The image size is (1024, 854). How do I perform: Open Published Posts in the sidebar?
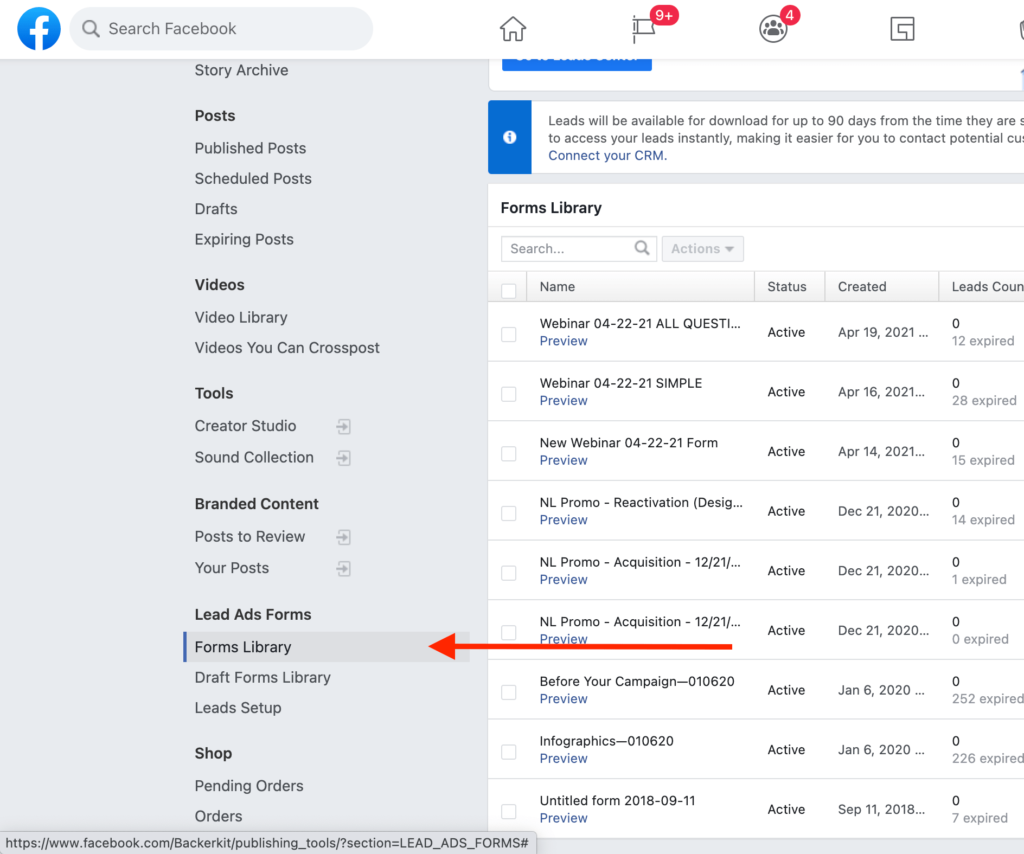250,148
